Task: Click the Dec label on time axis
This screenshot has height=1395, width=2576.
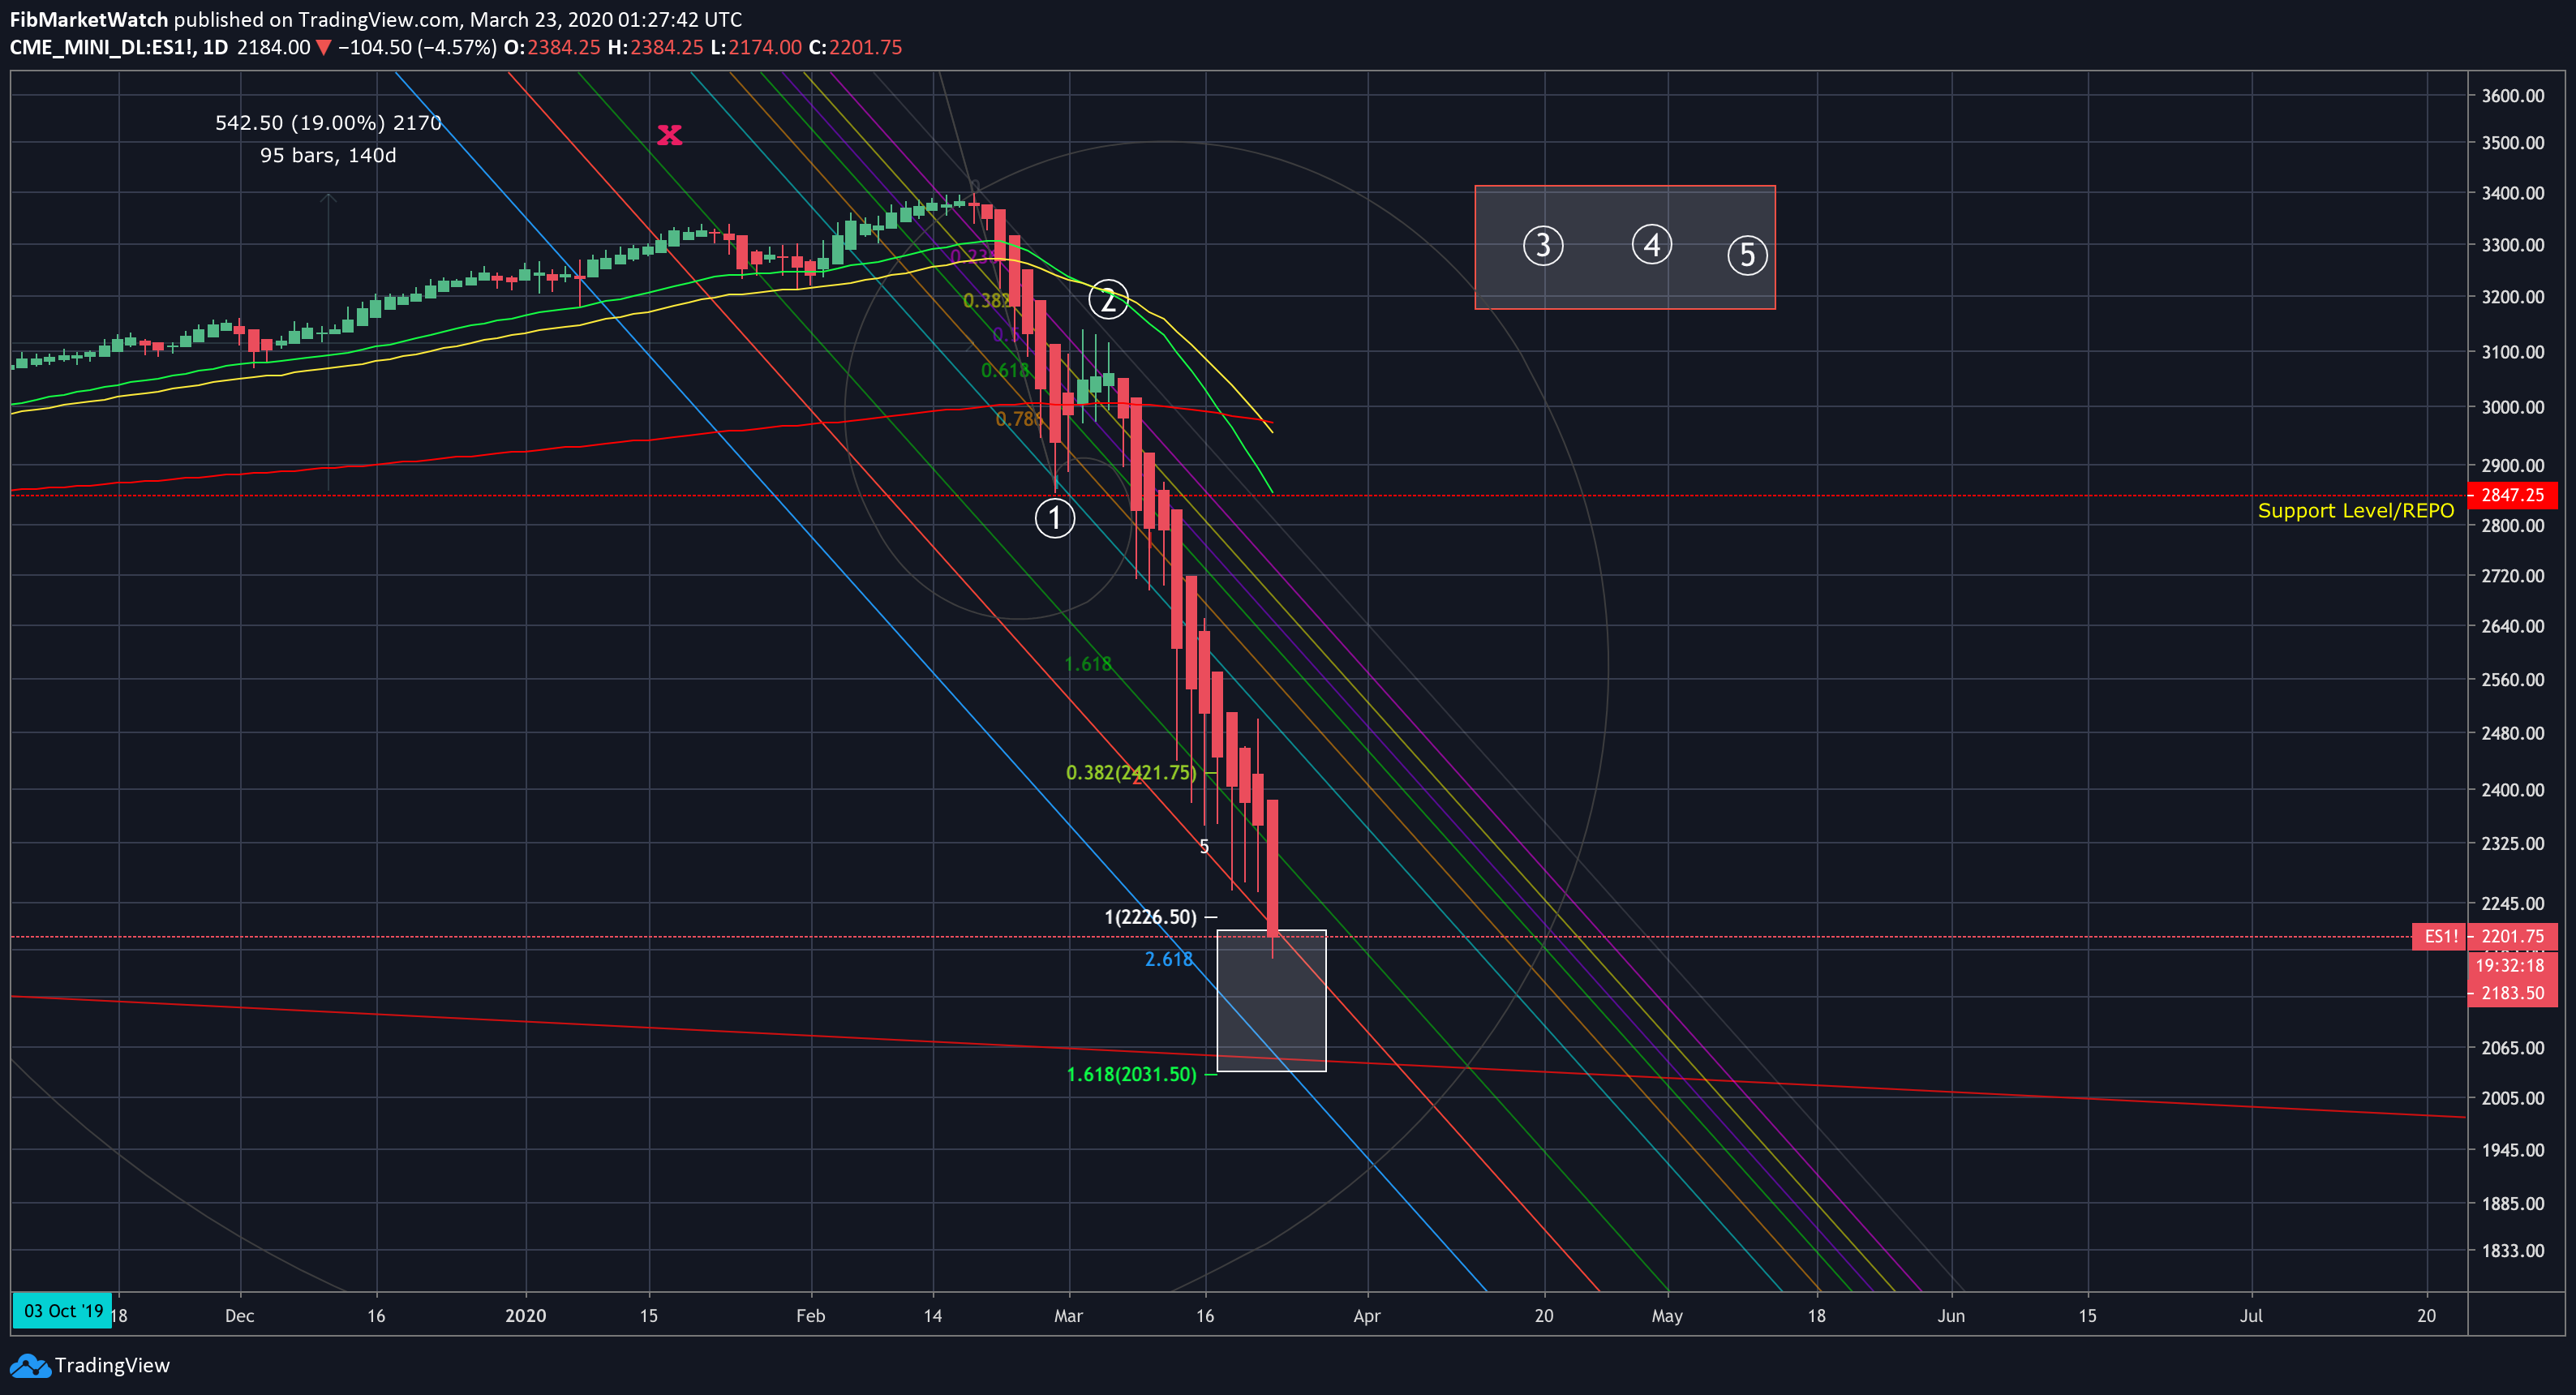Action: [239, 1315]
